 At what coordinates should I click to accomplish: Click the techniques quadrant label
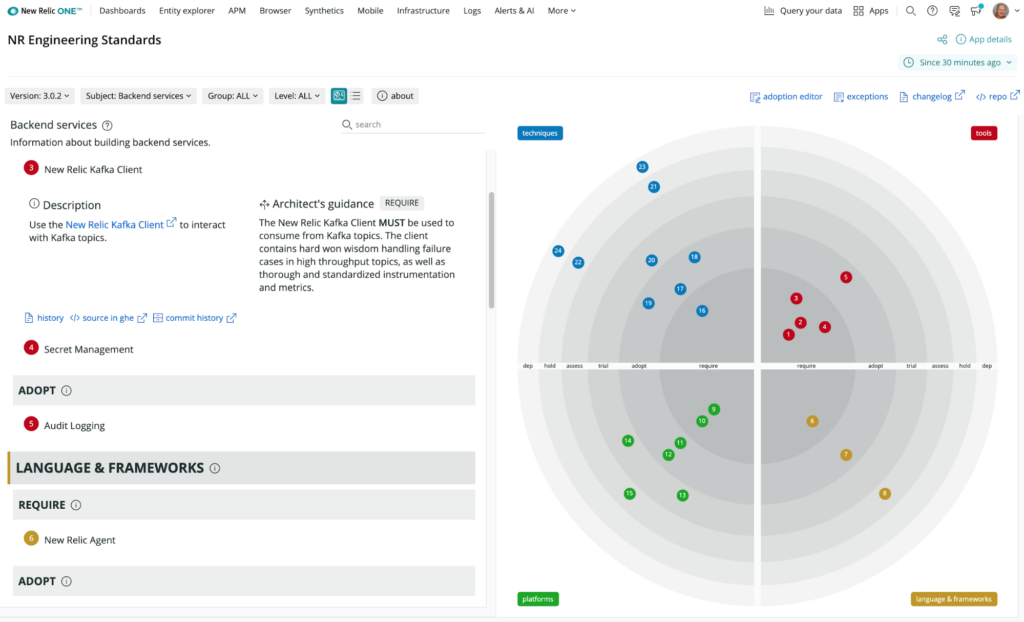(540, 133)
